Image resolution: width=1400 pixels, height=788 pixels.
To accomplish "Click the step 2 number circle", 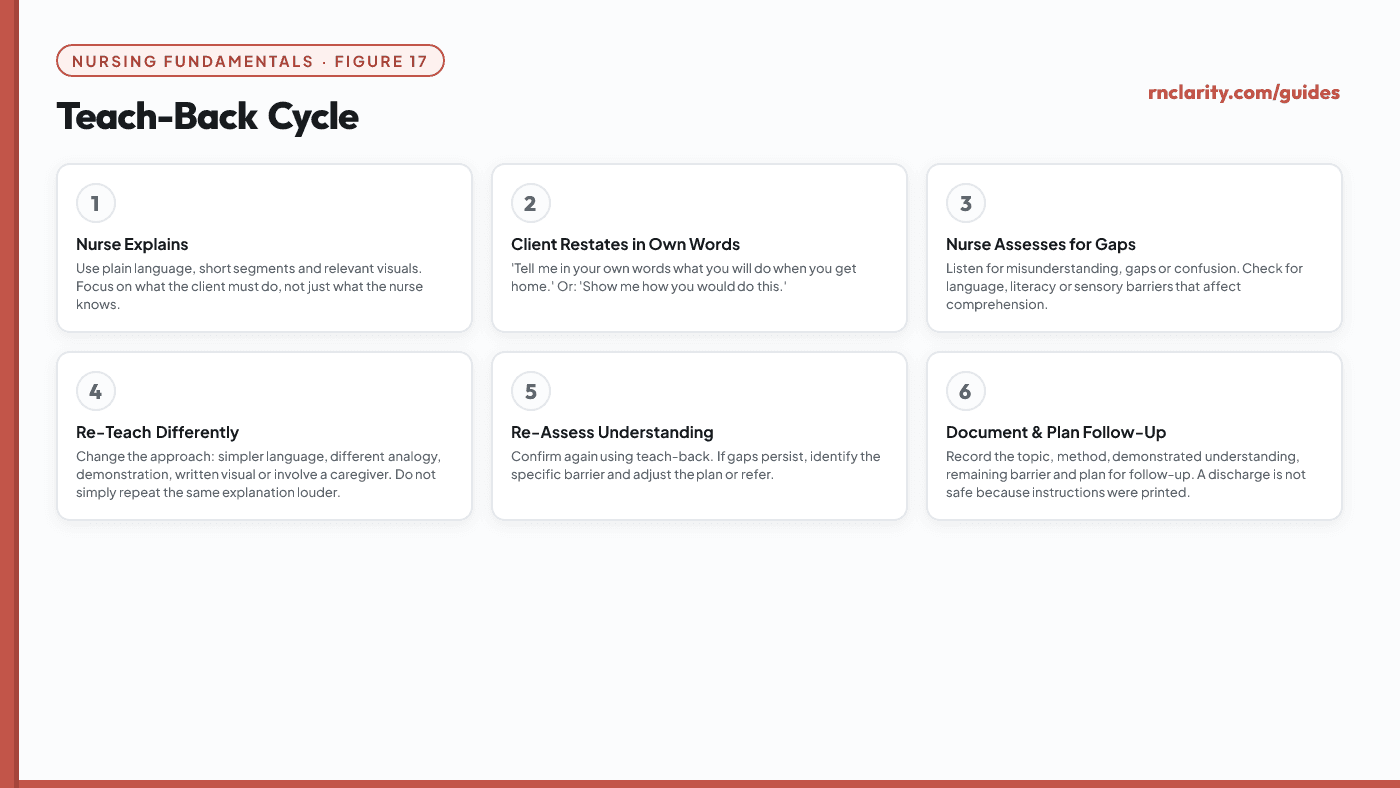I will pos(531,204).
